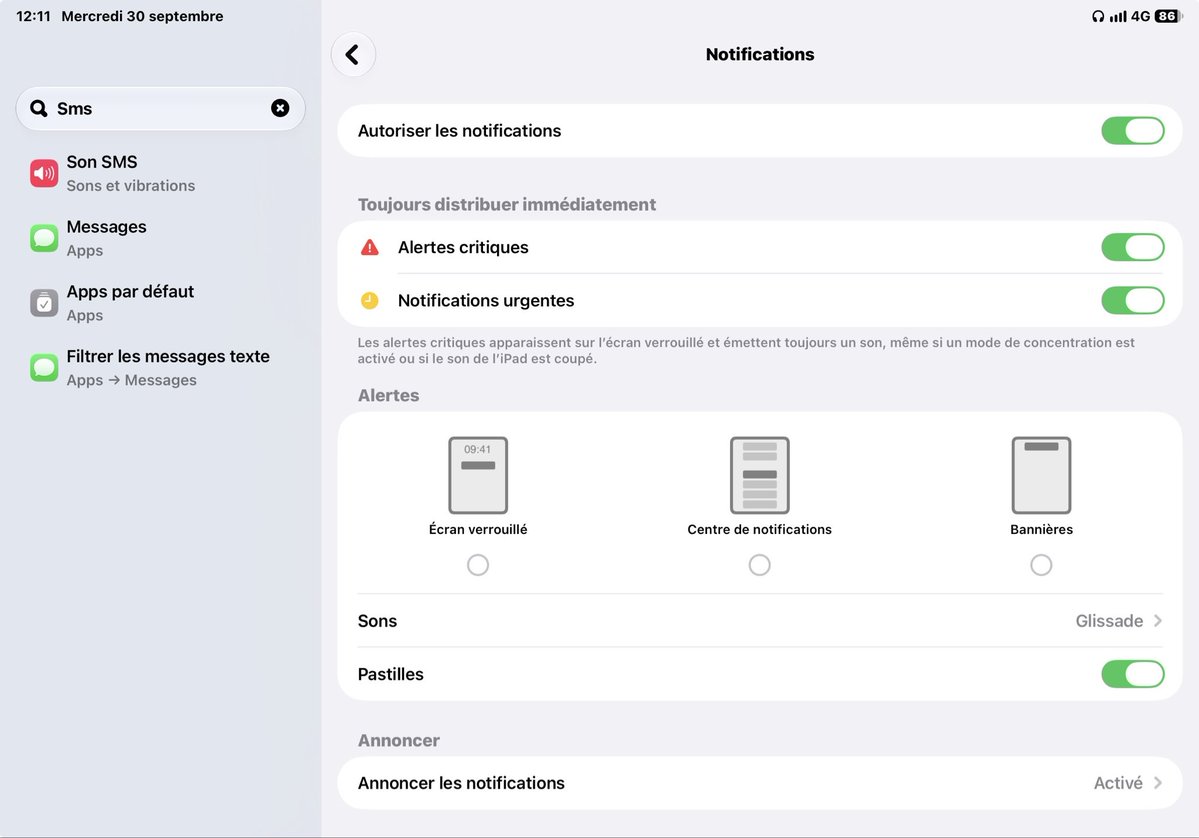Turn off Alertes critiques switch

coord(1132,247)
